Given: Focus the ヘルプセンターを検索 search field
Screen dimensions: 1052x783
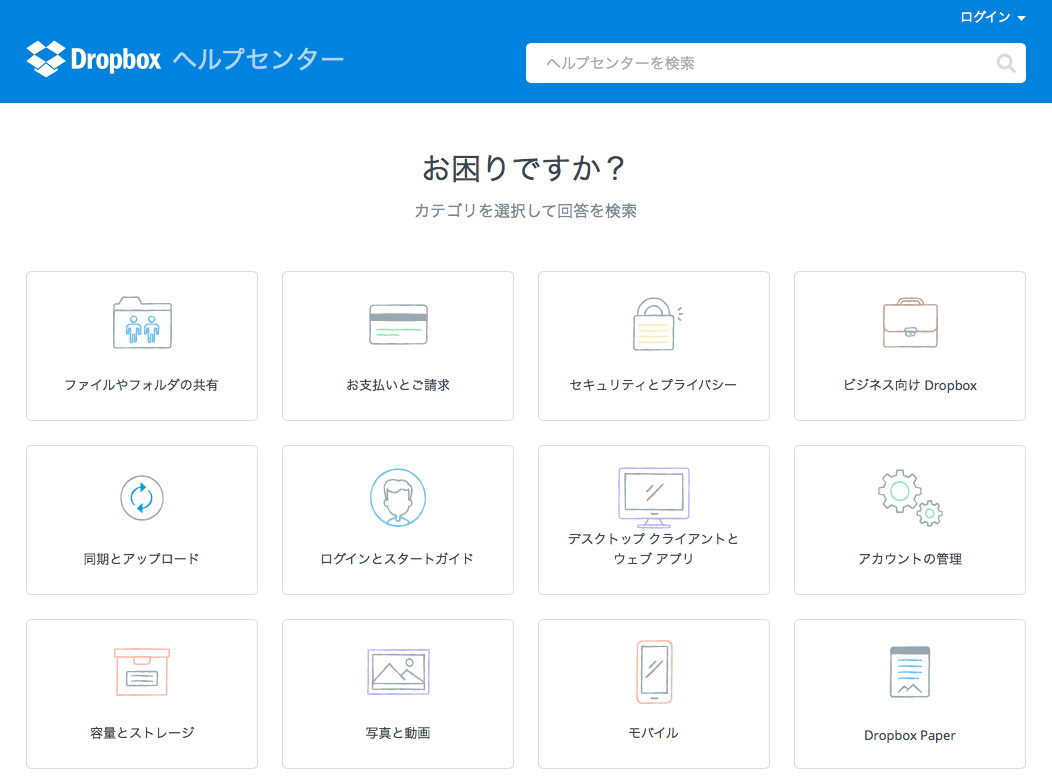Looking at the screenshot, I should pyautogui.click(x=776, y=63).
